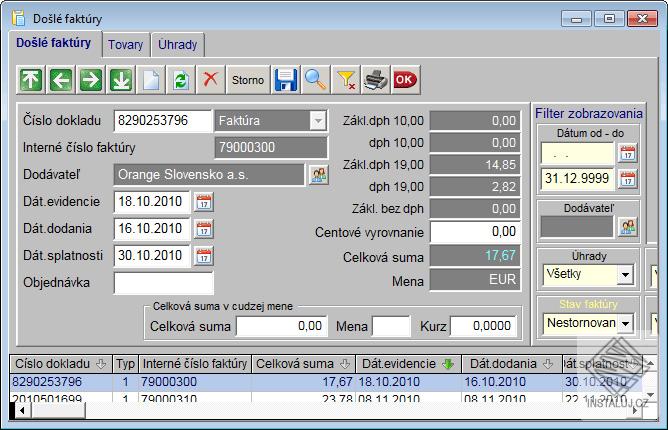Go to first record arrow icon
Image resolution: width=668 pixels, height=430 pixels.
click(32, 78)
